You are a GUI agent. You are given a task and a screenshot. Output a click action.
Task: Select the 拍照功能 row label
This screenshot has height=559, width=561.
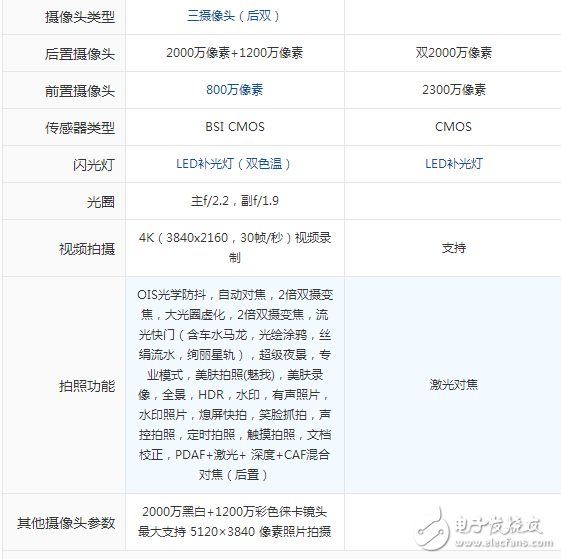(x=87, y=386)
